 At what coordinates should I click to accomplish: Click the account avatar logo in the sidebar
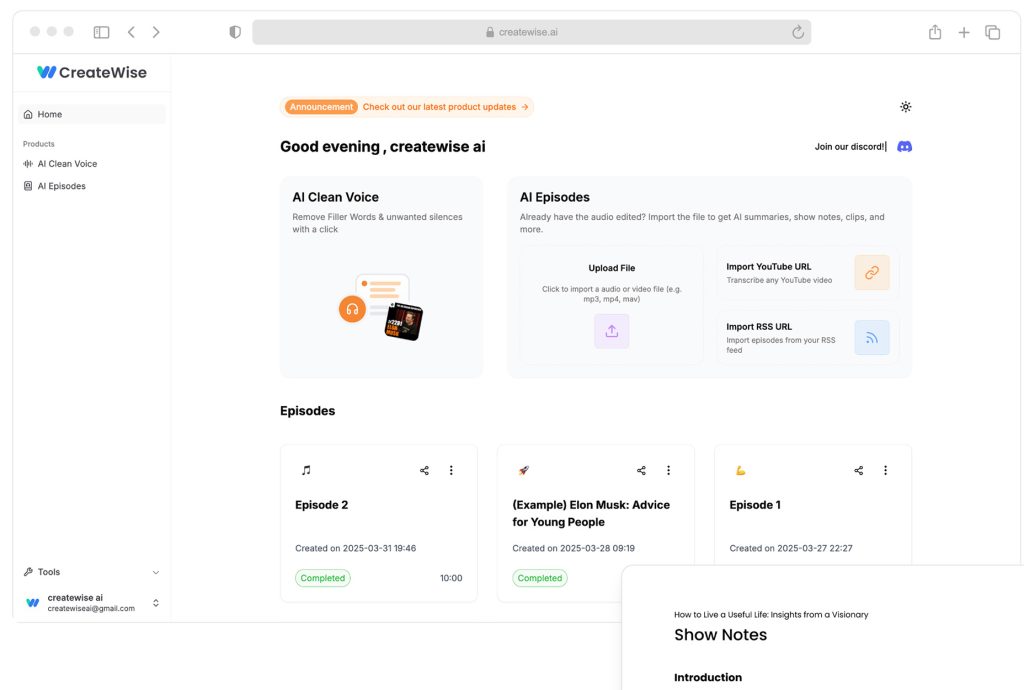coord(33,603)
